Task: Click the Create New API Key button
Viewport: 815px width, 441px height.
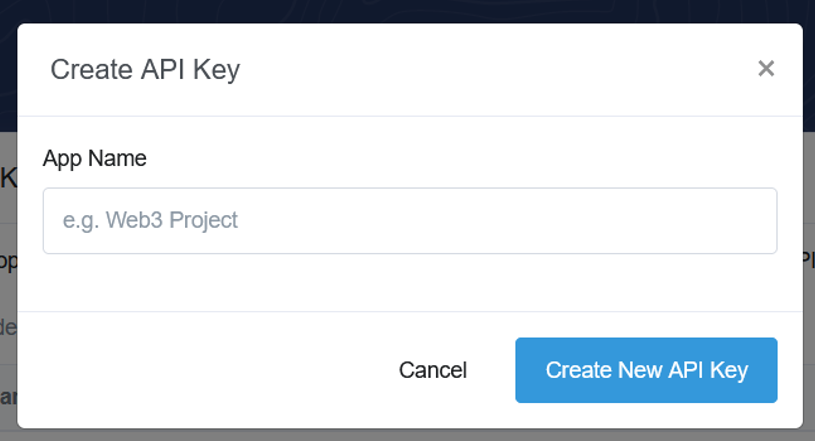Action: click(646, 370)
